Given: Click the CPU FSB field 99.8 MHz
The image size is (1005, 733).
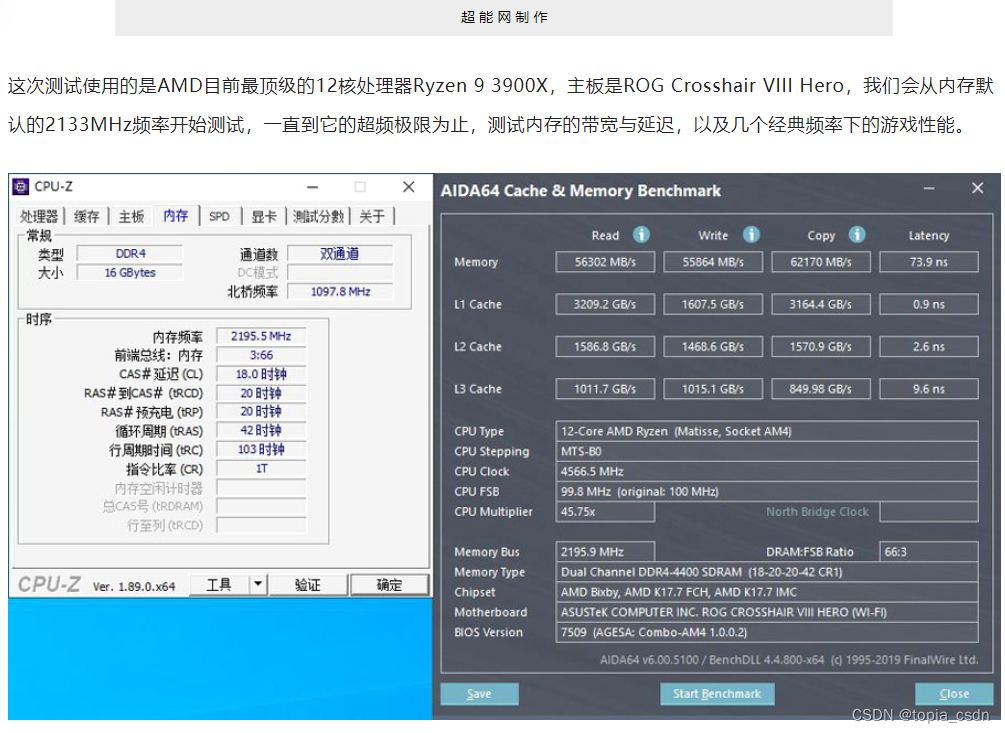Looking at the screenshot, I should click(x=767, y=491).
